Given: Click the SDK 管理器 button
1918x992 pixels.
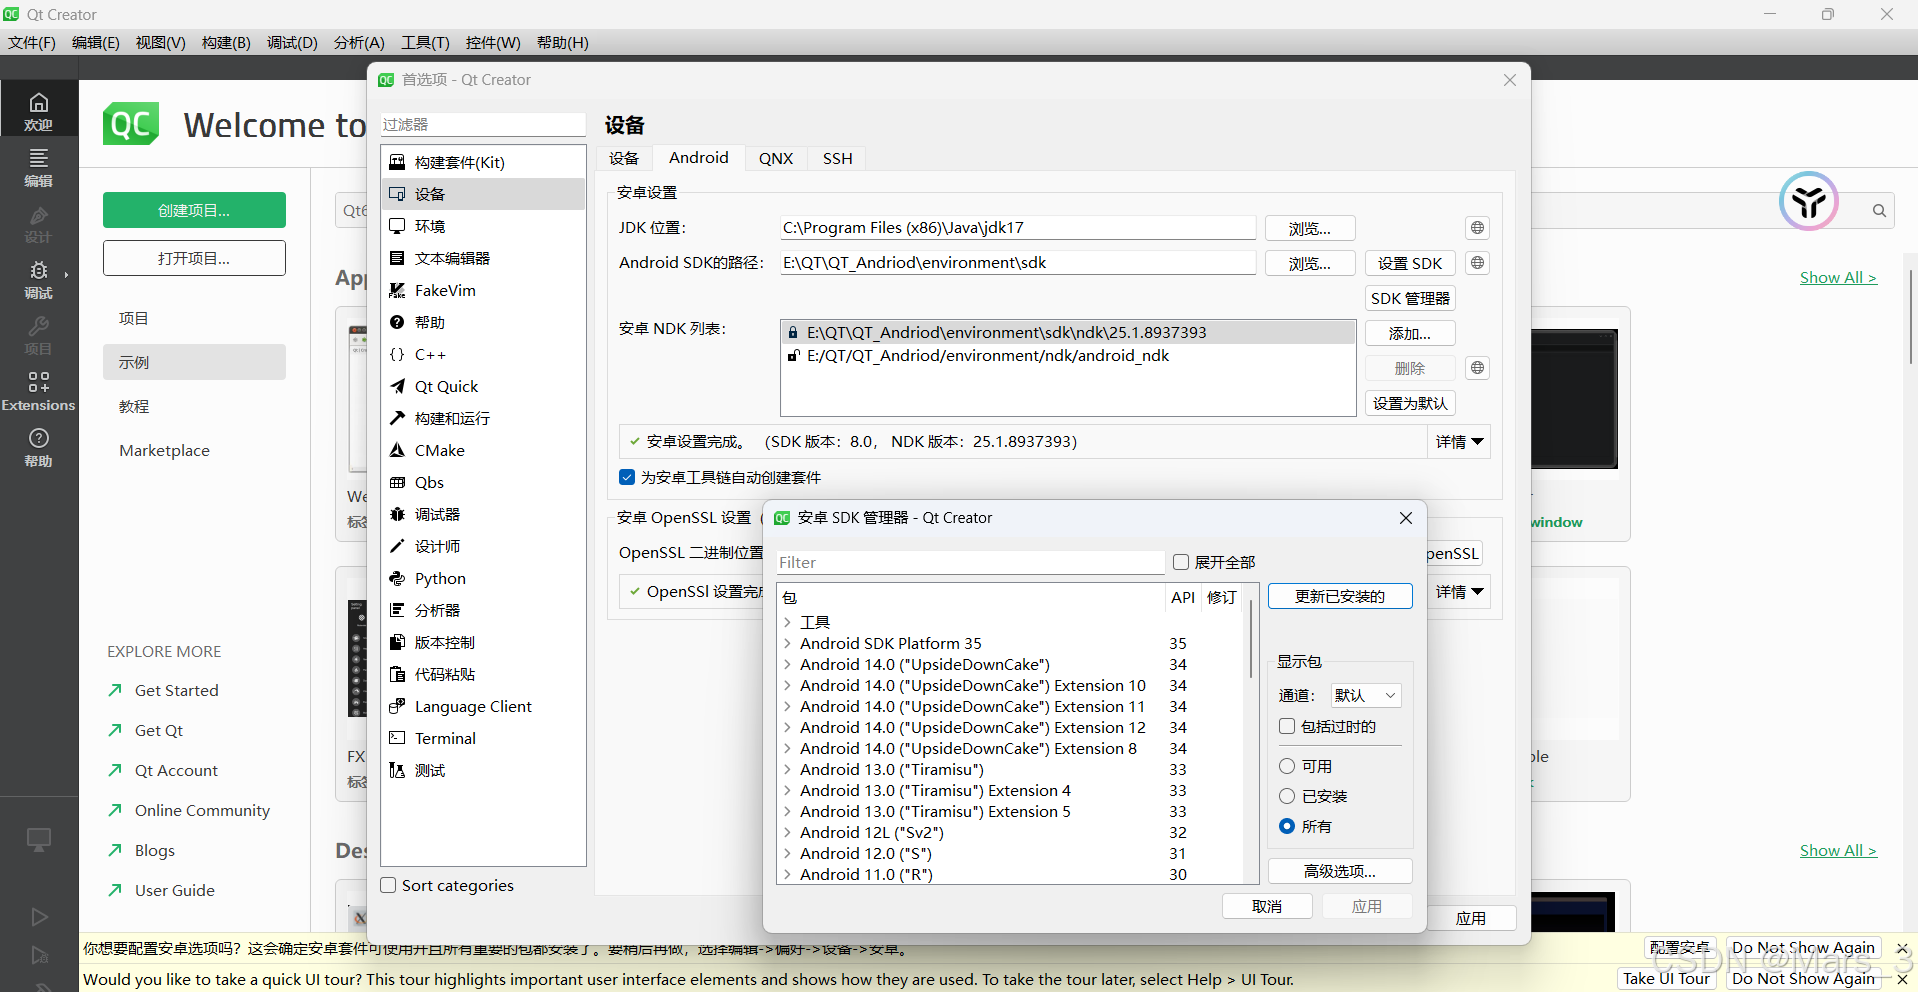Looking at the screenshot, I should (x=1410, y=298).
